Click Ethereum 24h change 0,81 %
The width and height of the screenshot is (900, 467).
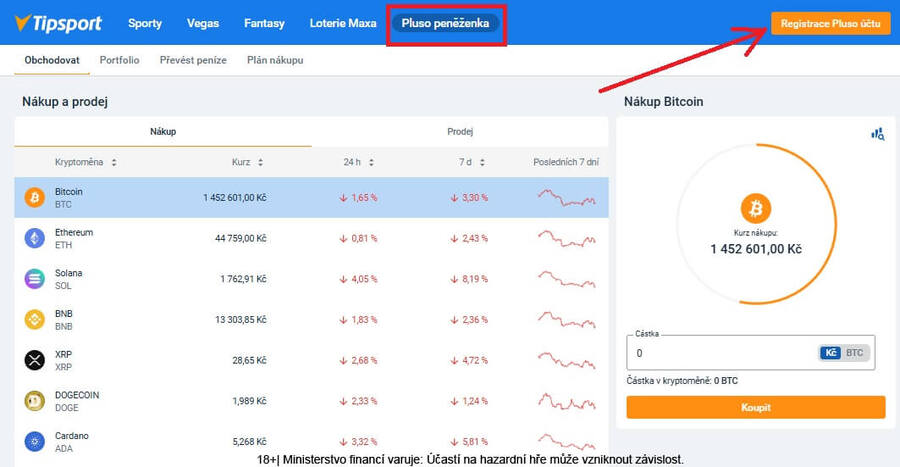tap(358, 238)
